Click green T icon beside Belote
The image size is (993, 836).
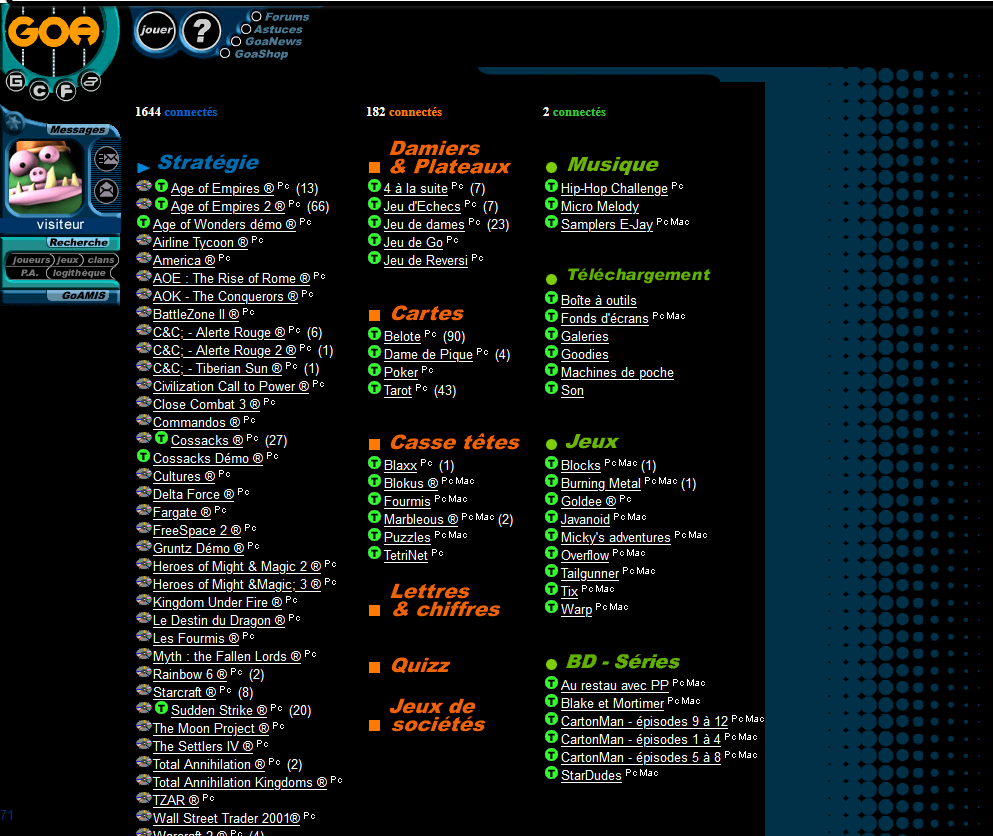374,334
